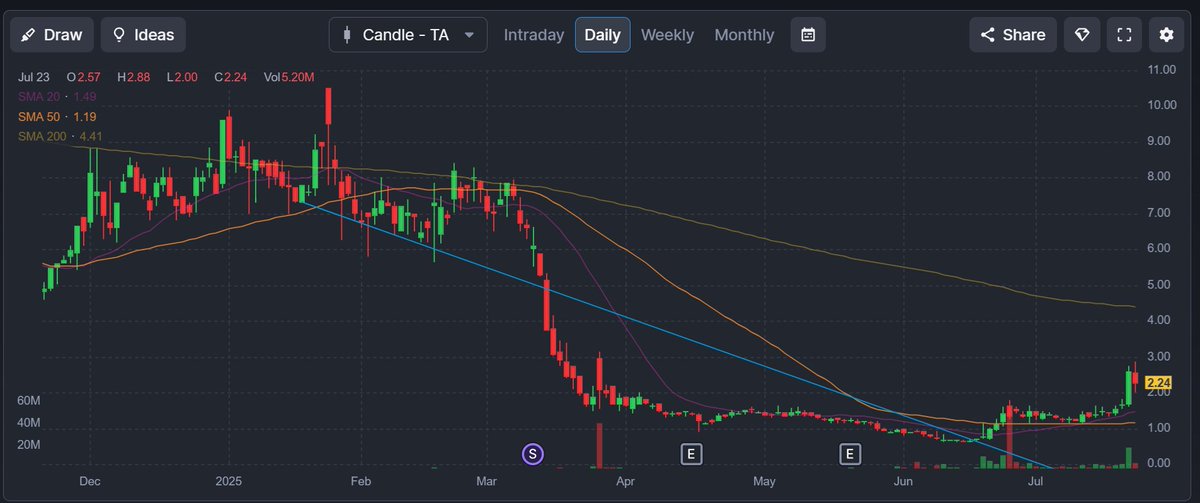Toggle fullscreen chart view icon
This screenshot has width=1200, height=503.
[x=1124, y=35]
